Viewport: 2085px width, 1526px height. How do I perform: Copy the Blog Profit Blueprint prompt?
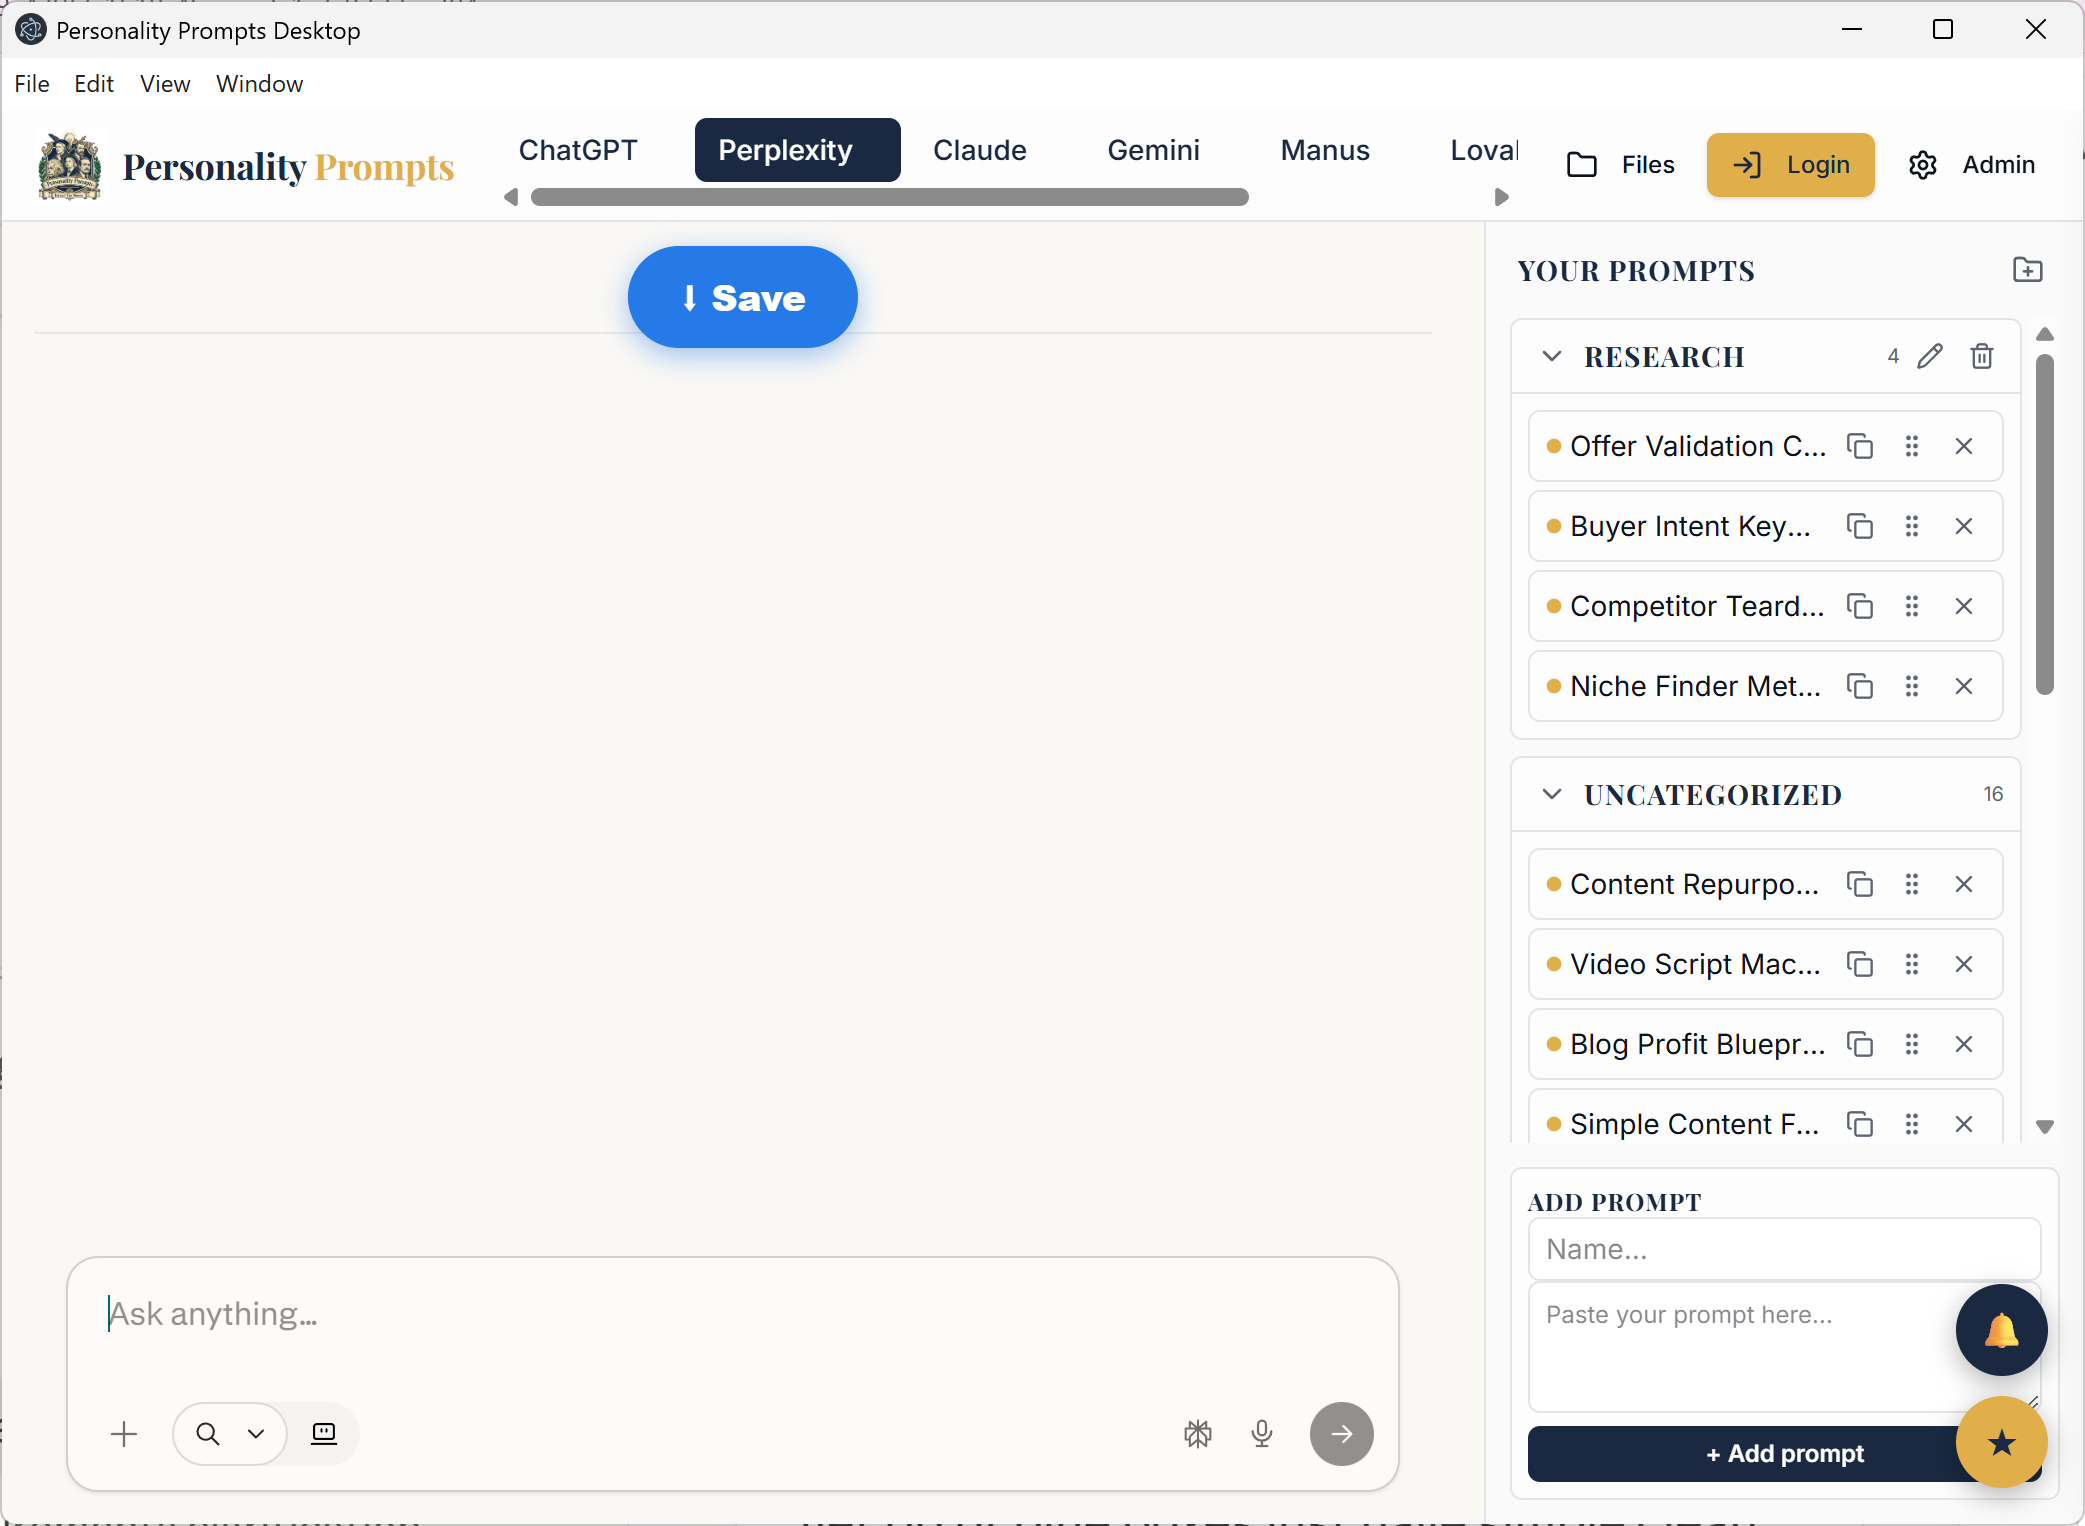click(x=1860, y=1044)
